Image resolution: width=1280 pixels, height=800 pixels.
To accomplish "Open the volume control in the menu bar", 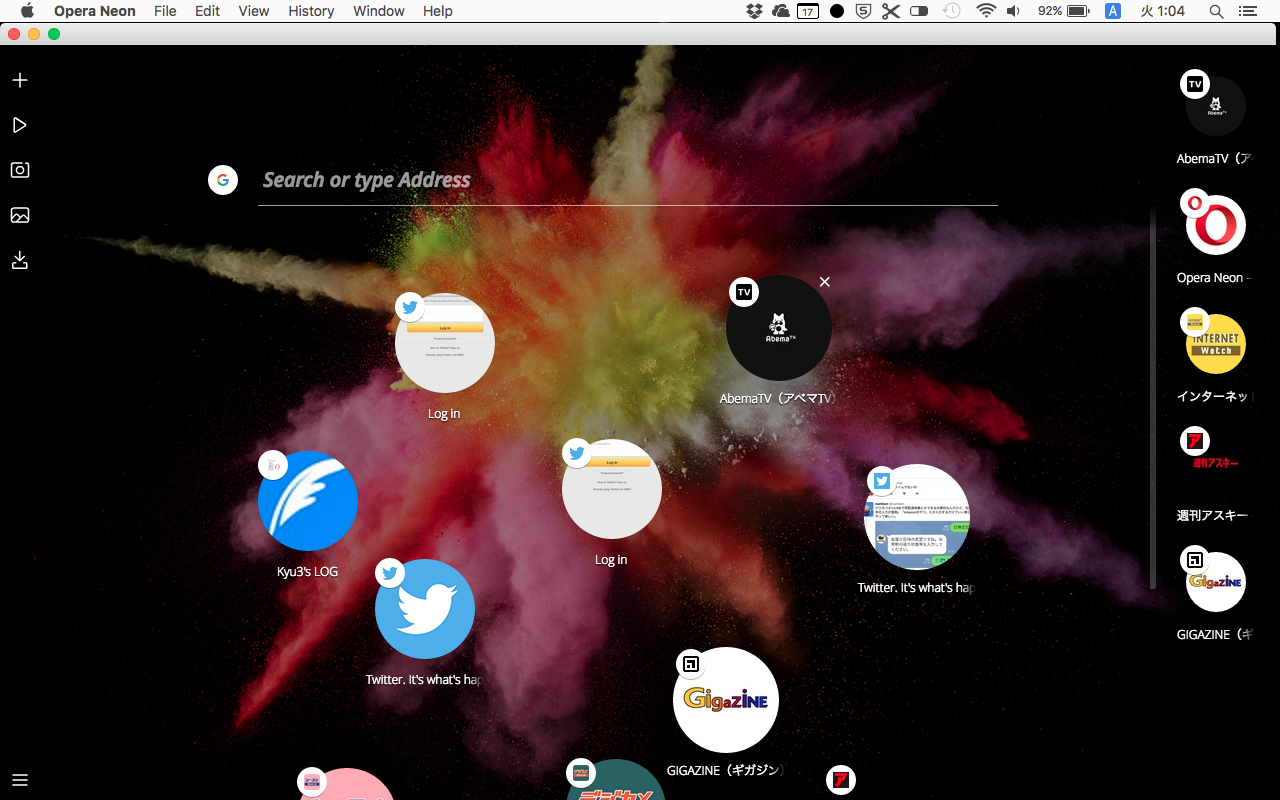I will (1013, 11).
